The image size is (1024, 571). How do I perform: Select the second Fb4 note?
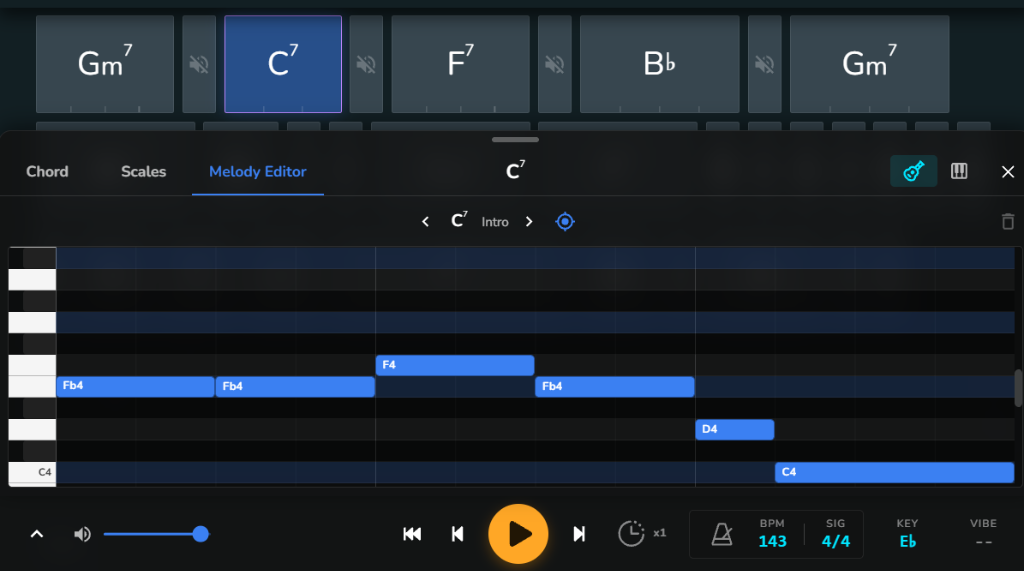[x=295, y=386]
